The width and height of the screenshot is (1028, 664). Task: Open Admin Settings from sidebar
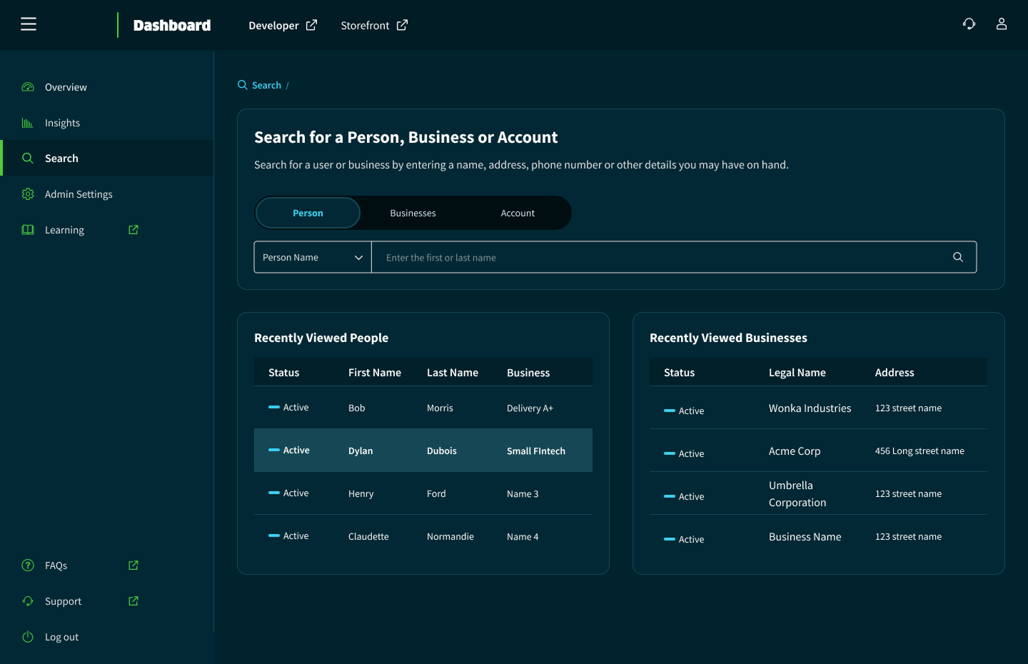78,194
